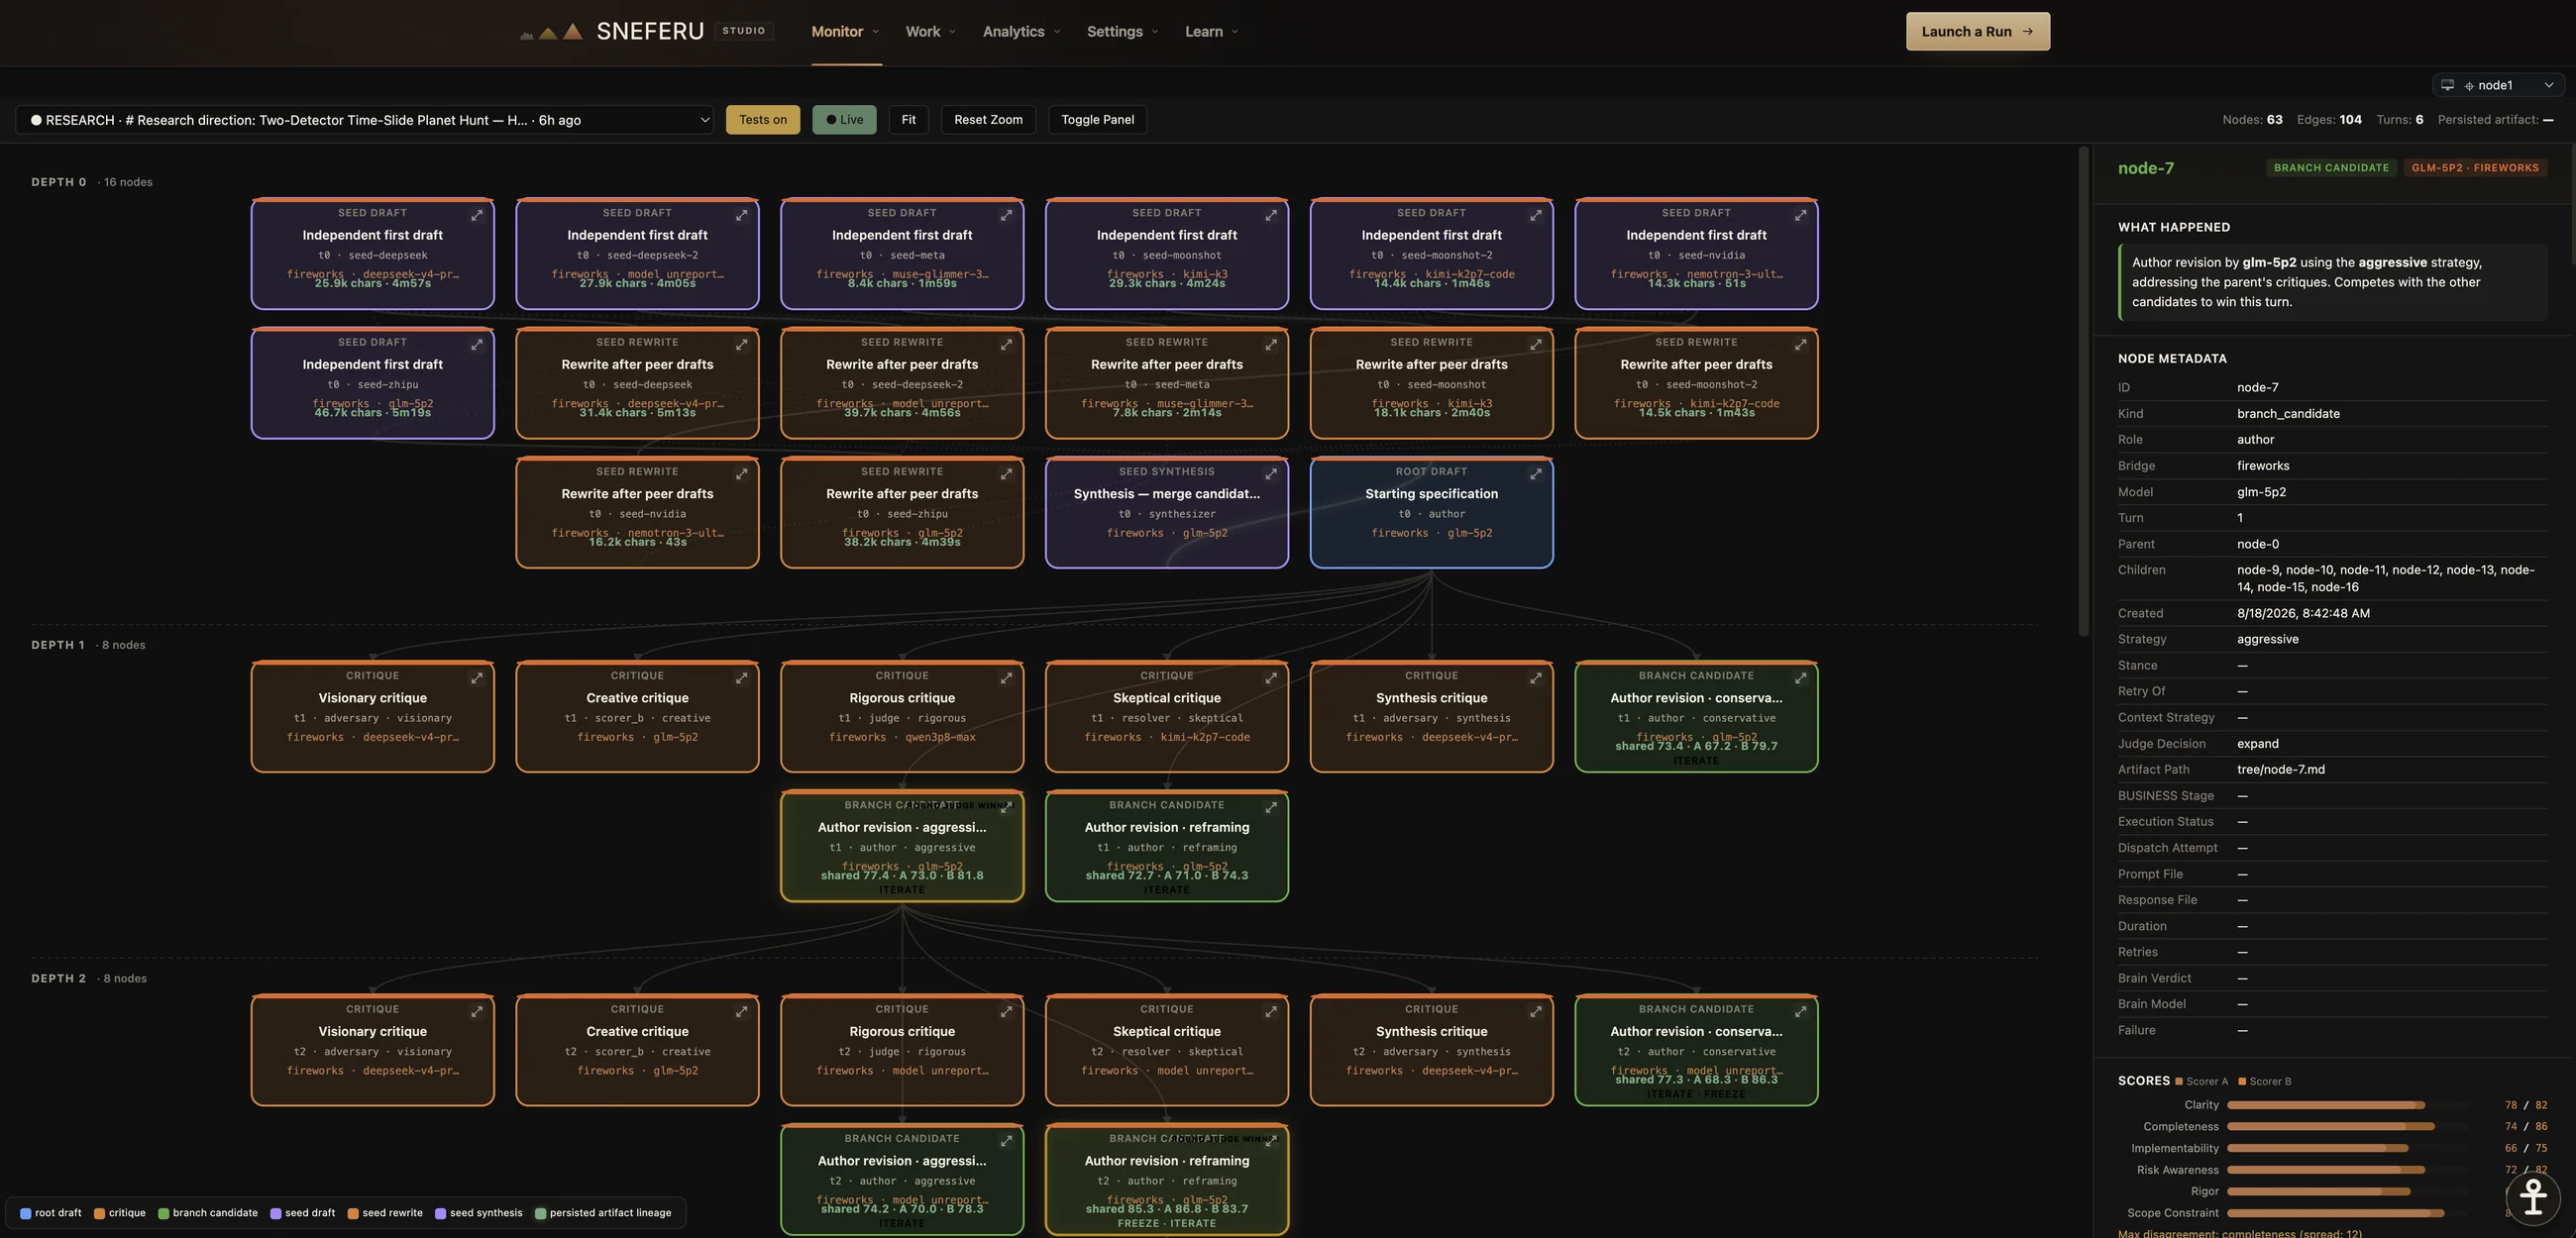Expand the seed-meta Independent first draft card
2576x1238 pixels.
[1007, 215]
